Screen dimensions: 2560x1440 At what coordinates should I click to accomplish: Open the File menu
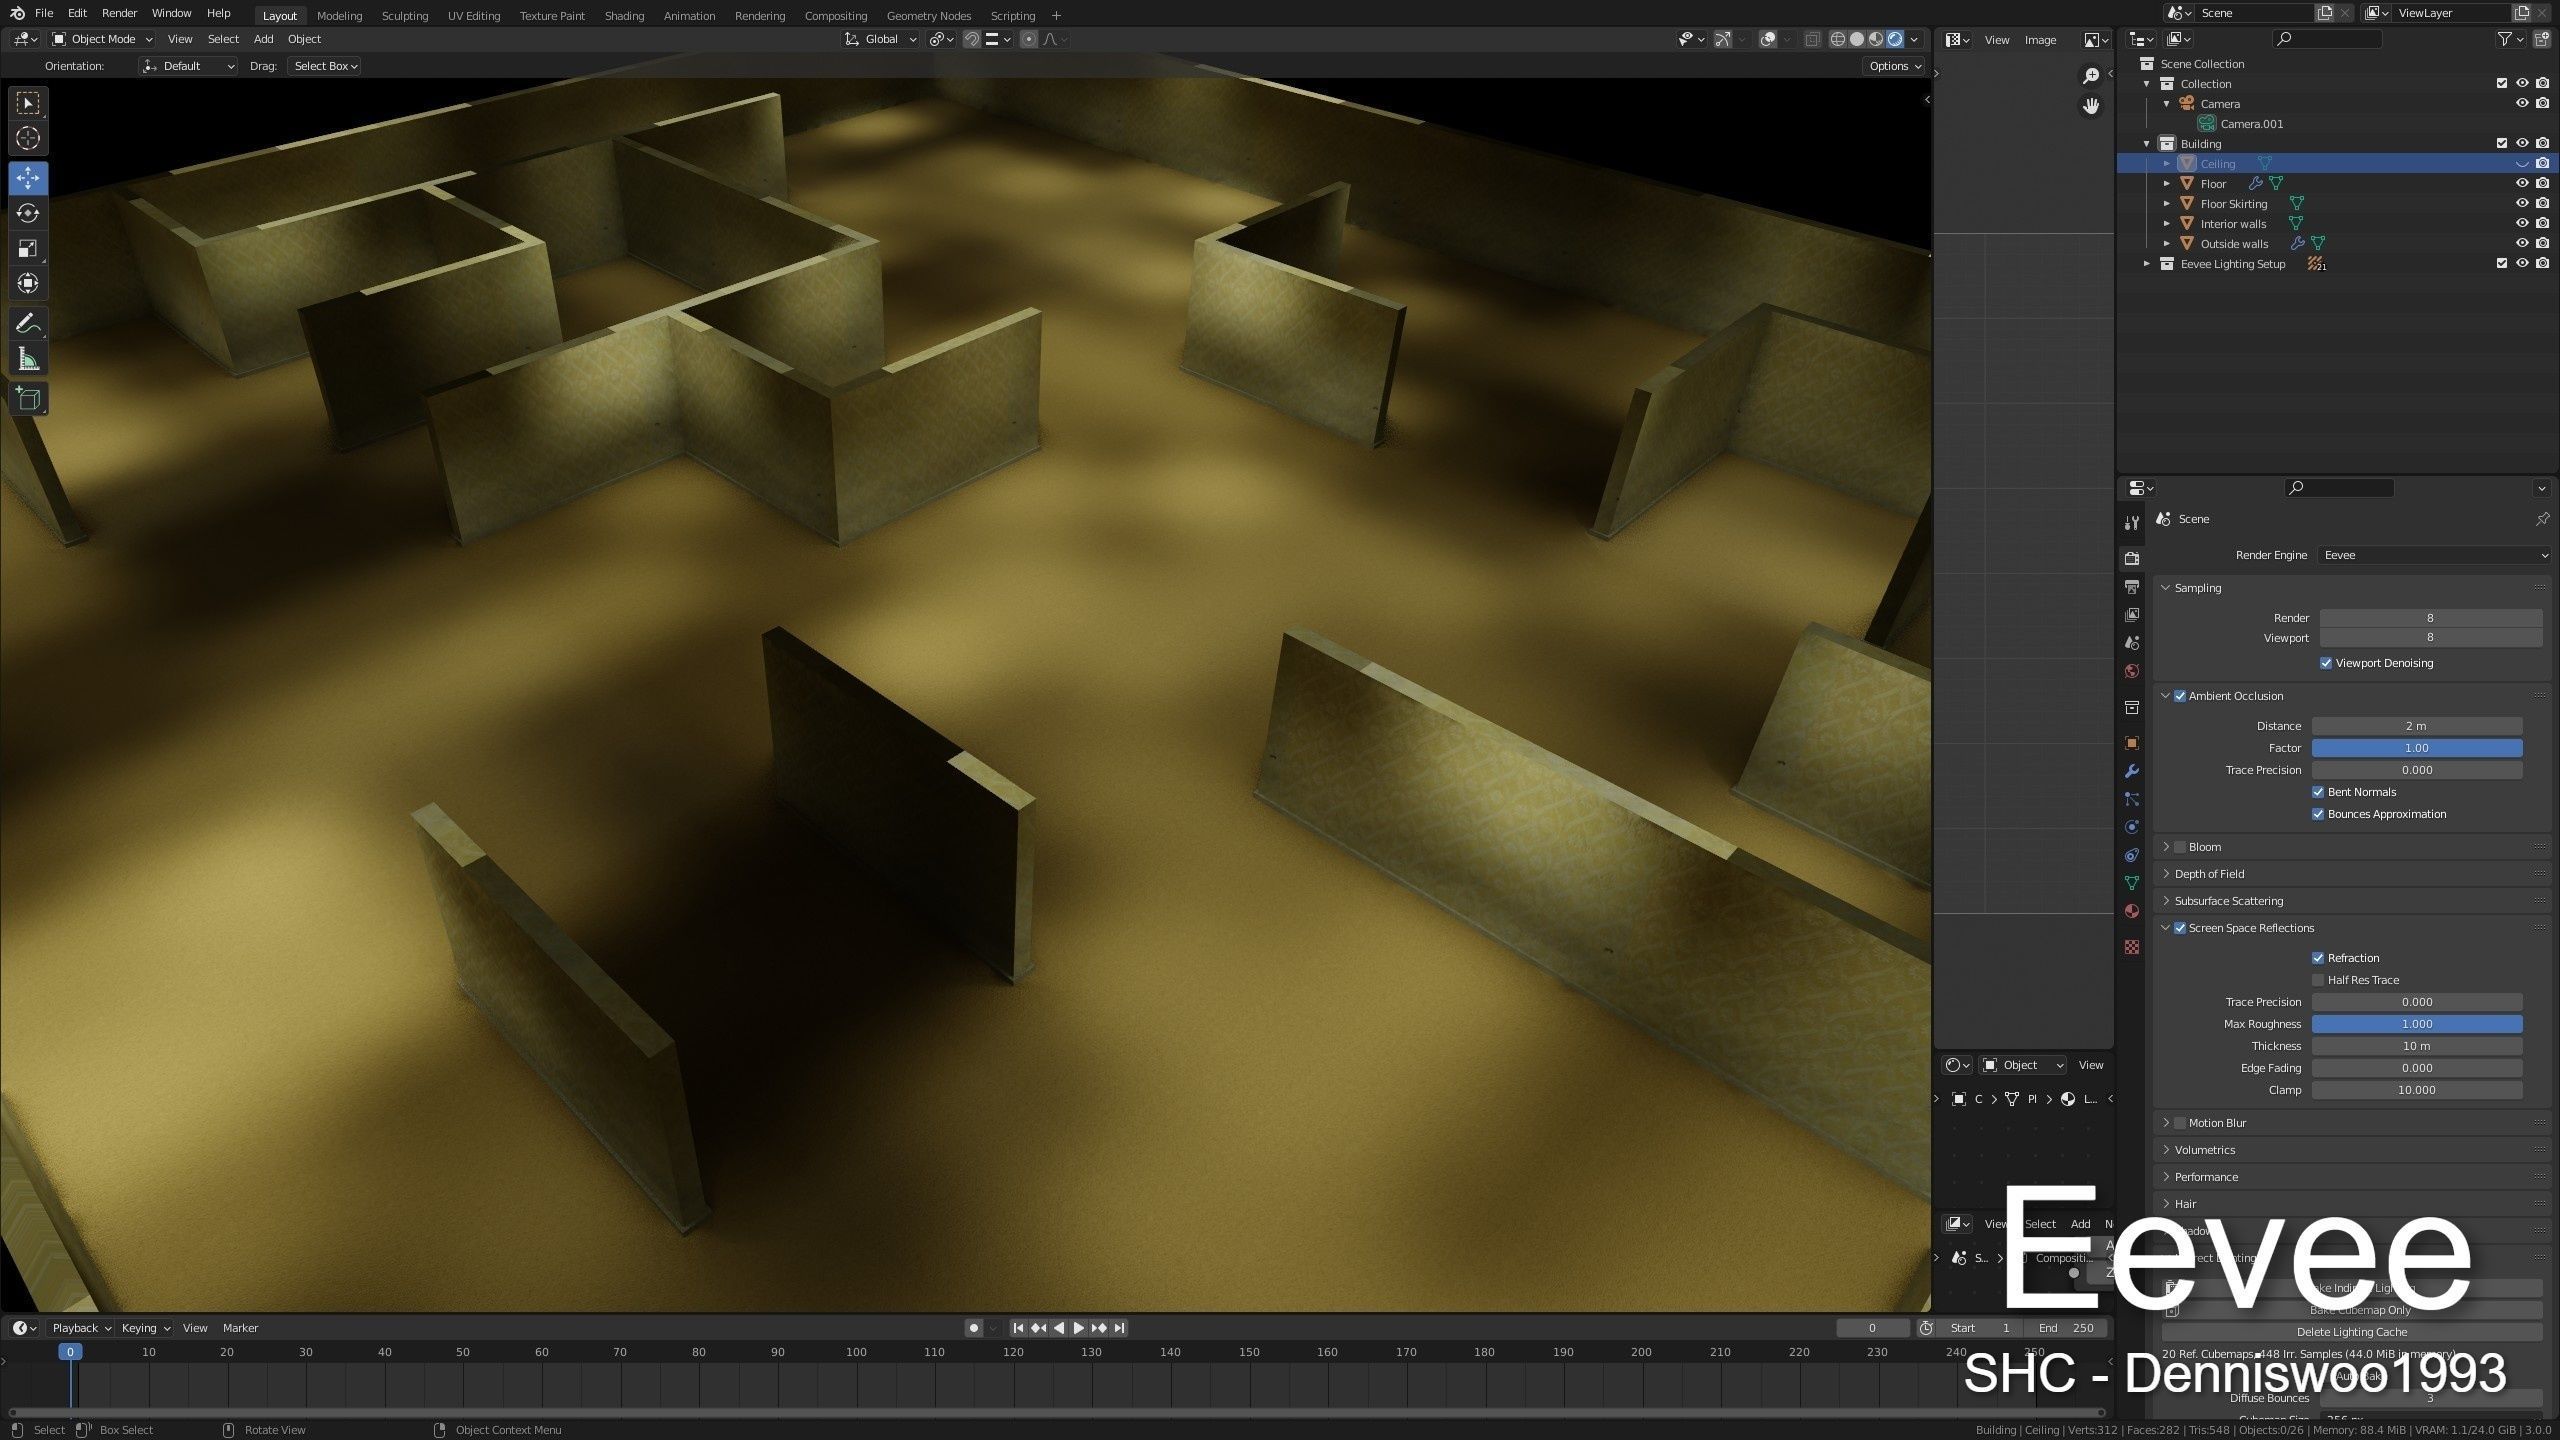click(x=44, y=13)
